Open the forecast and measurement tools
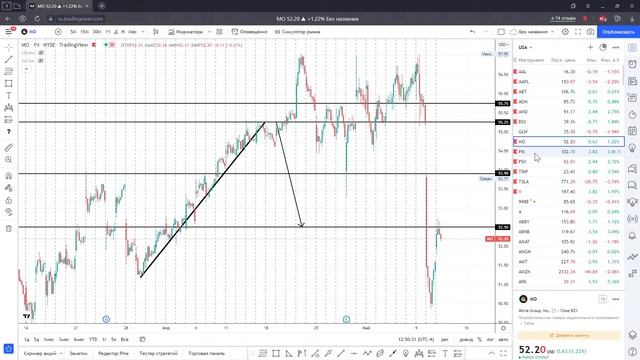The height and width of the screenshot is (360, 640). 9,120
